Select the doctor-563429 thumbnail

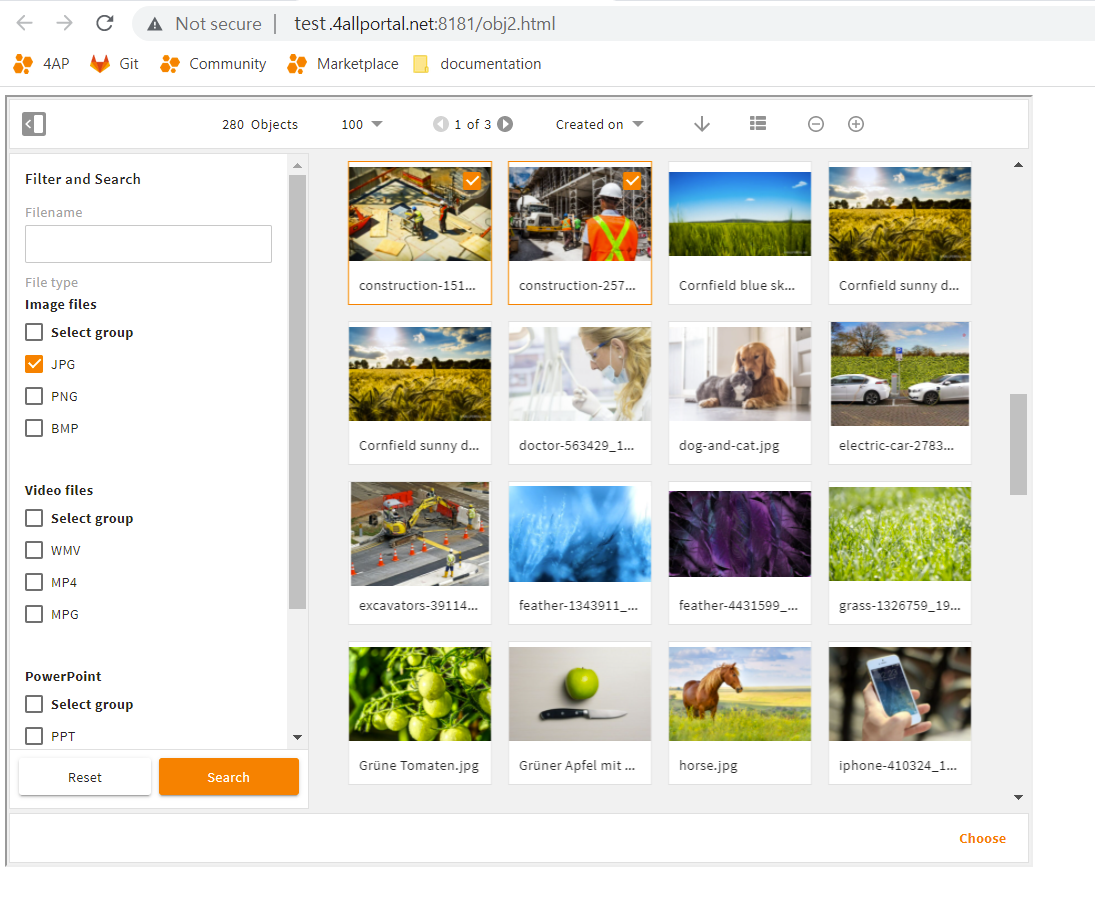(580, 393)
